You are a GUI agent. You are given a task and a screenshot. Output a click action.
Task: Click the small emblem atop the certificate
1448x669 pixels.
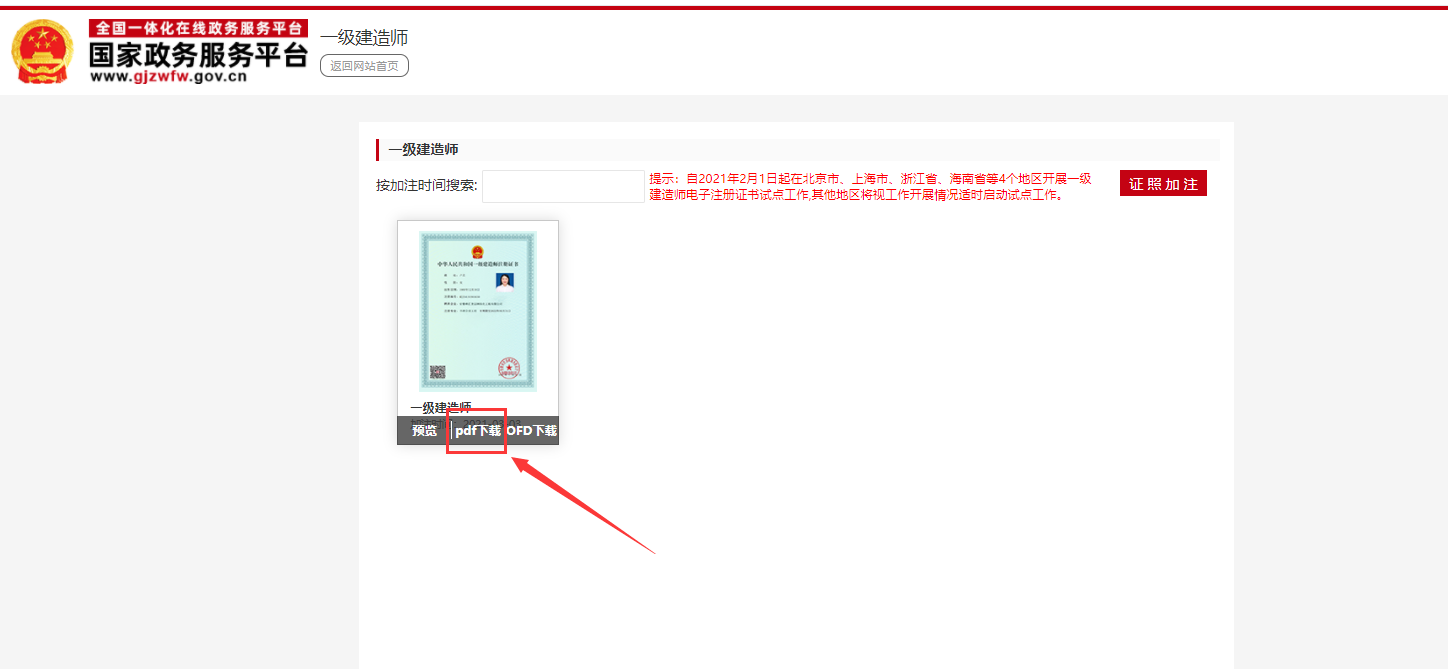477,247
